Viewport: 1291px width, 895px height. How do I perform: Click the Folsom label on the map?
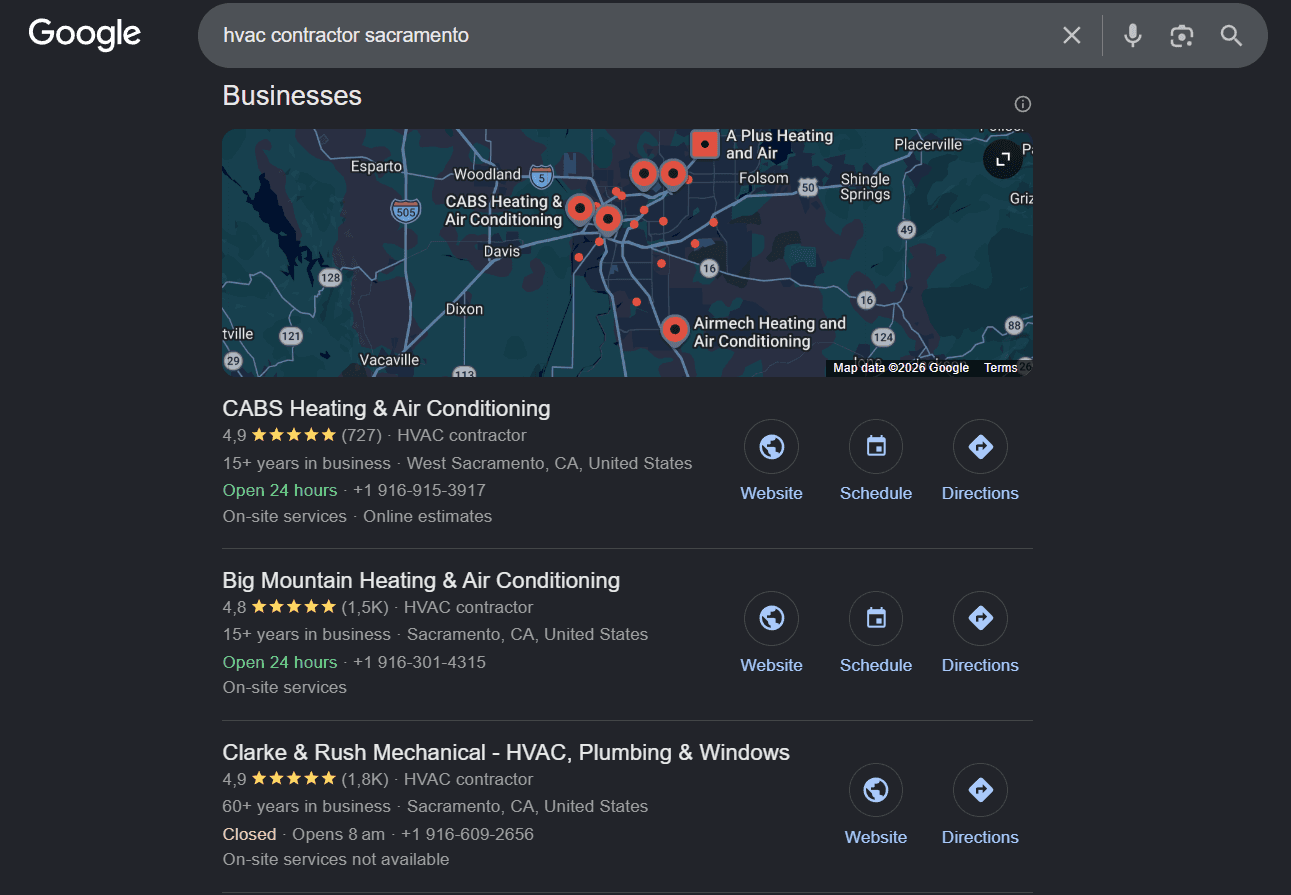tap(764, 178)
